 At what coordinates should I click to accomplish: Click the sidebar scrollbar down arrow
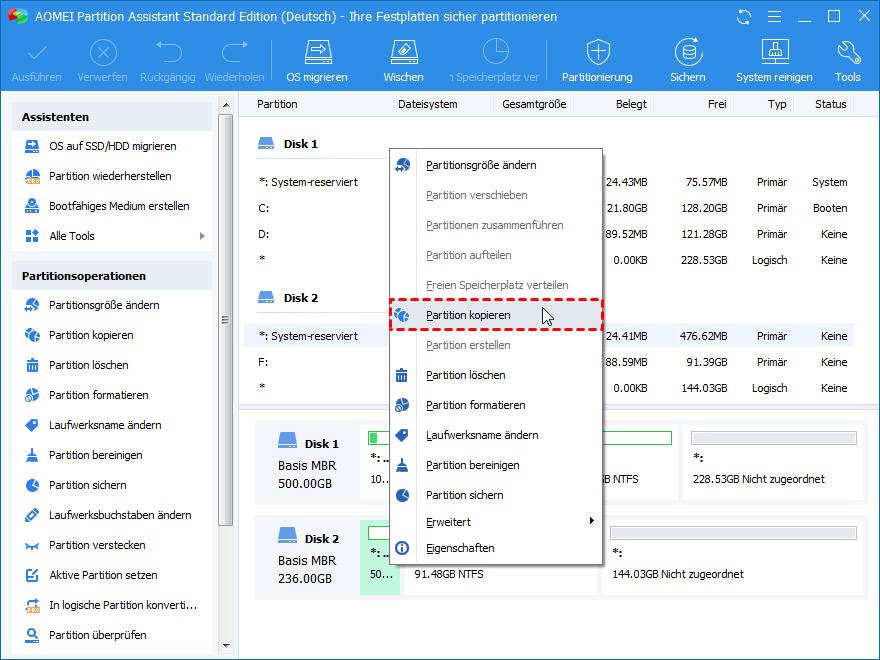[x=226, y=646]
